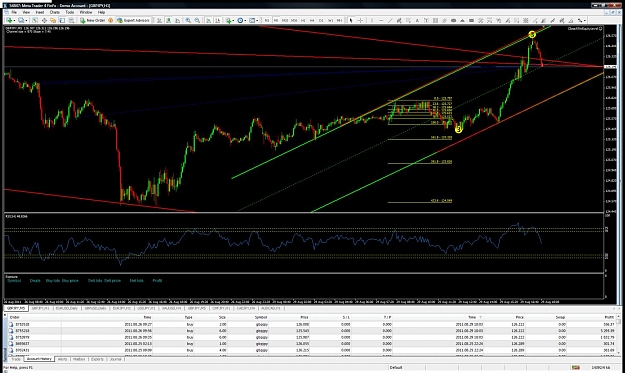The image size is (625, 373).
Task: Open the Journal terminal tab
Action: (x=115, y=359)
